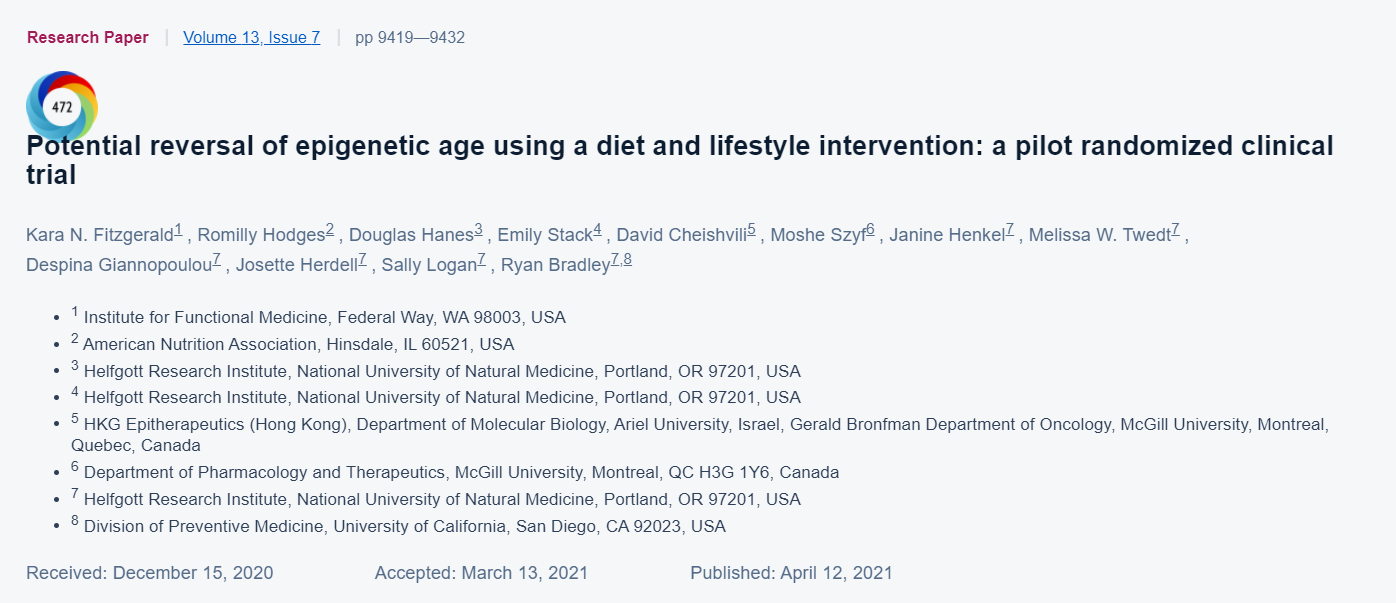
Task: Click author name Despina Giannopoulou
Action: [119, 265]
